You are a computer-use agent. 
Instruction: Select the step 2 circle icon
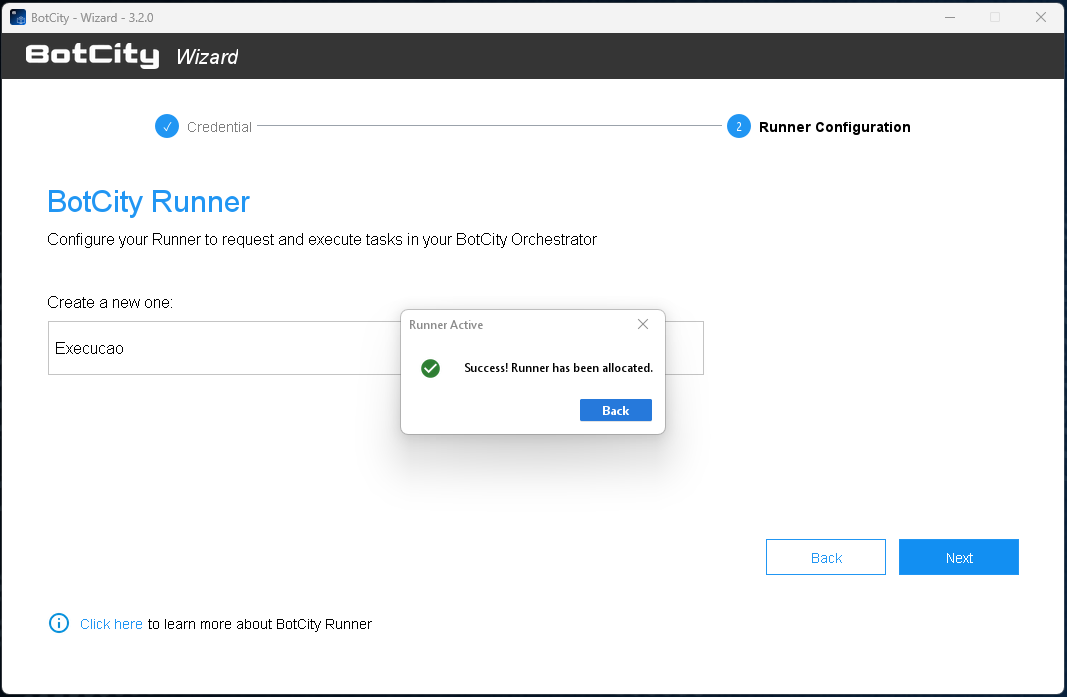point(738,126)
